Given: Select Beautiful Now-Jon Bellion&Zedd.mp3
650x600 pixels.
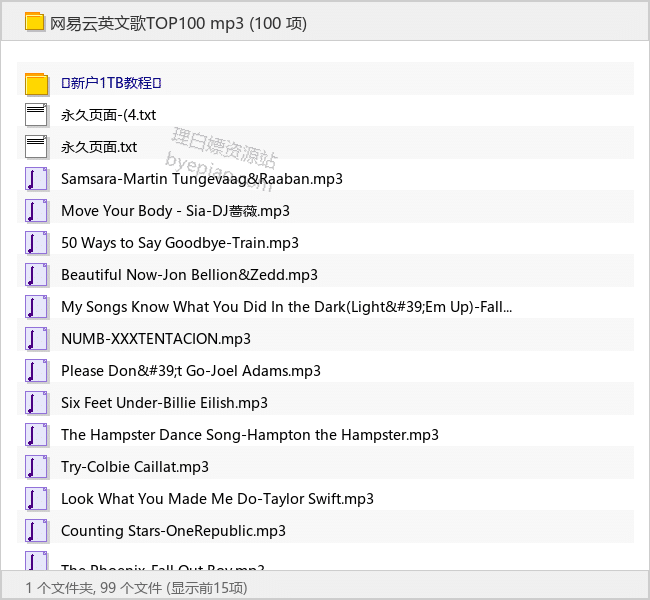Looking at the screenshot, I should pyautogui.click(x=189, y=274).
